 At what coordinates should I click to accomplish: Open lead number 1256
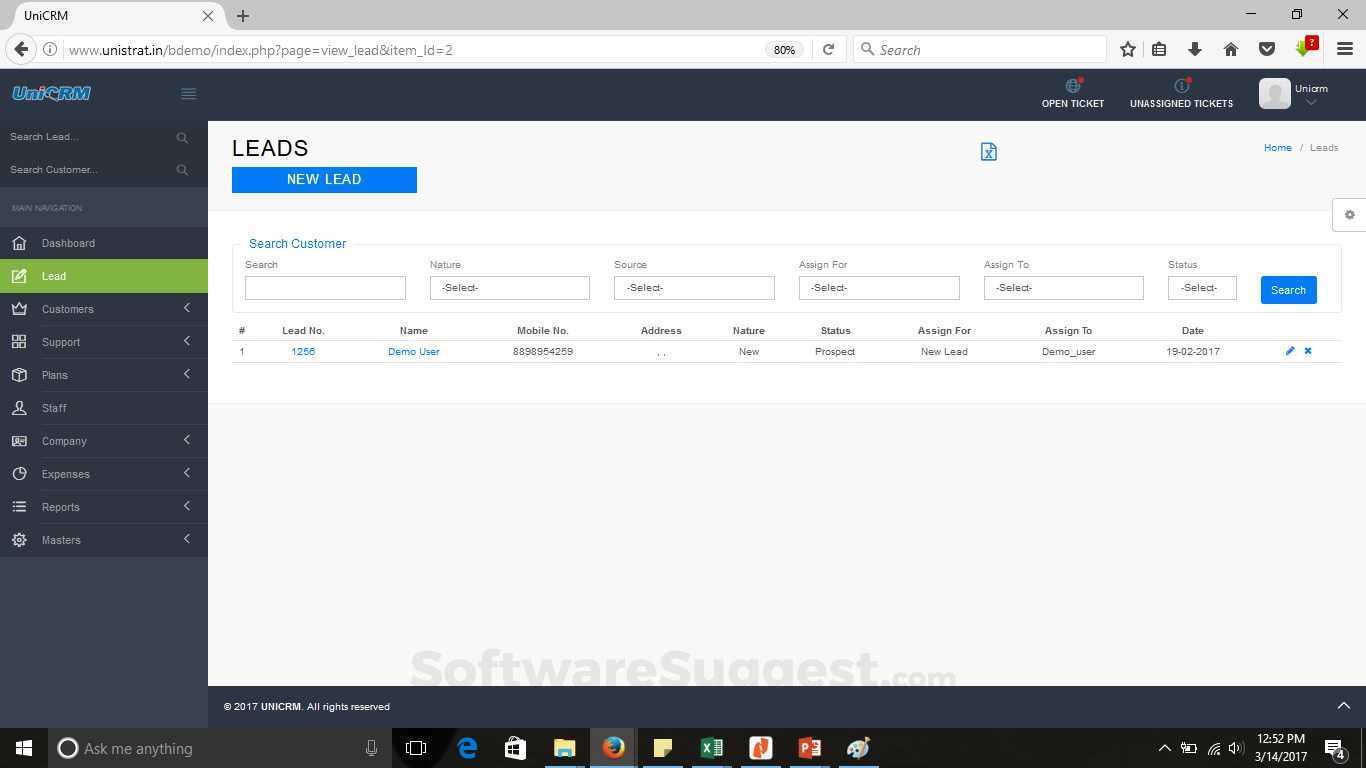(303, 351)
